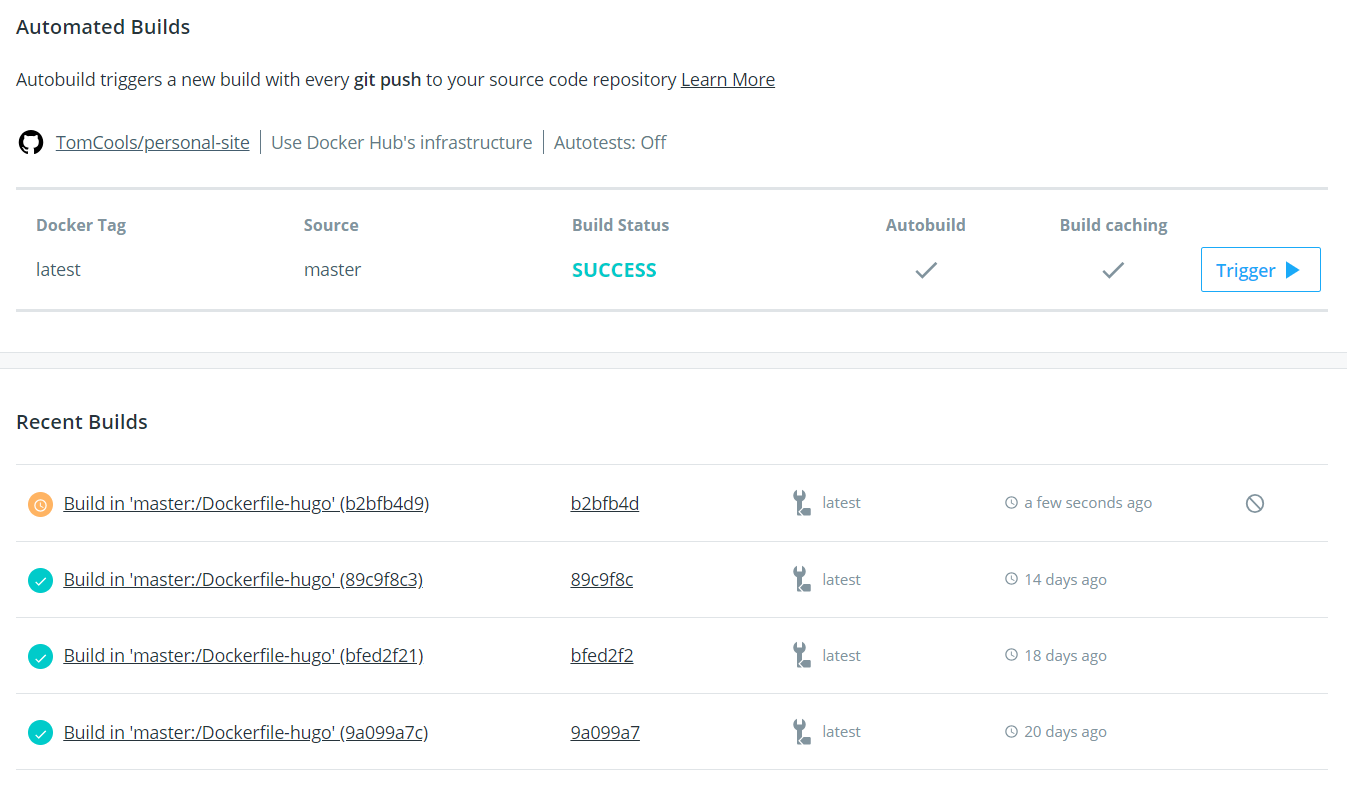Click the SUCCESS build status text

614,269
